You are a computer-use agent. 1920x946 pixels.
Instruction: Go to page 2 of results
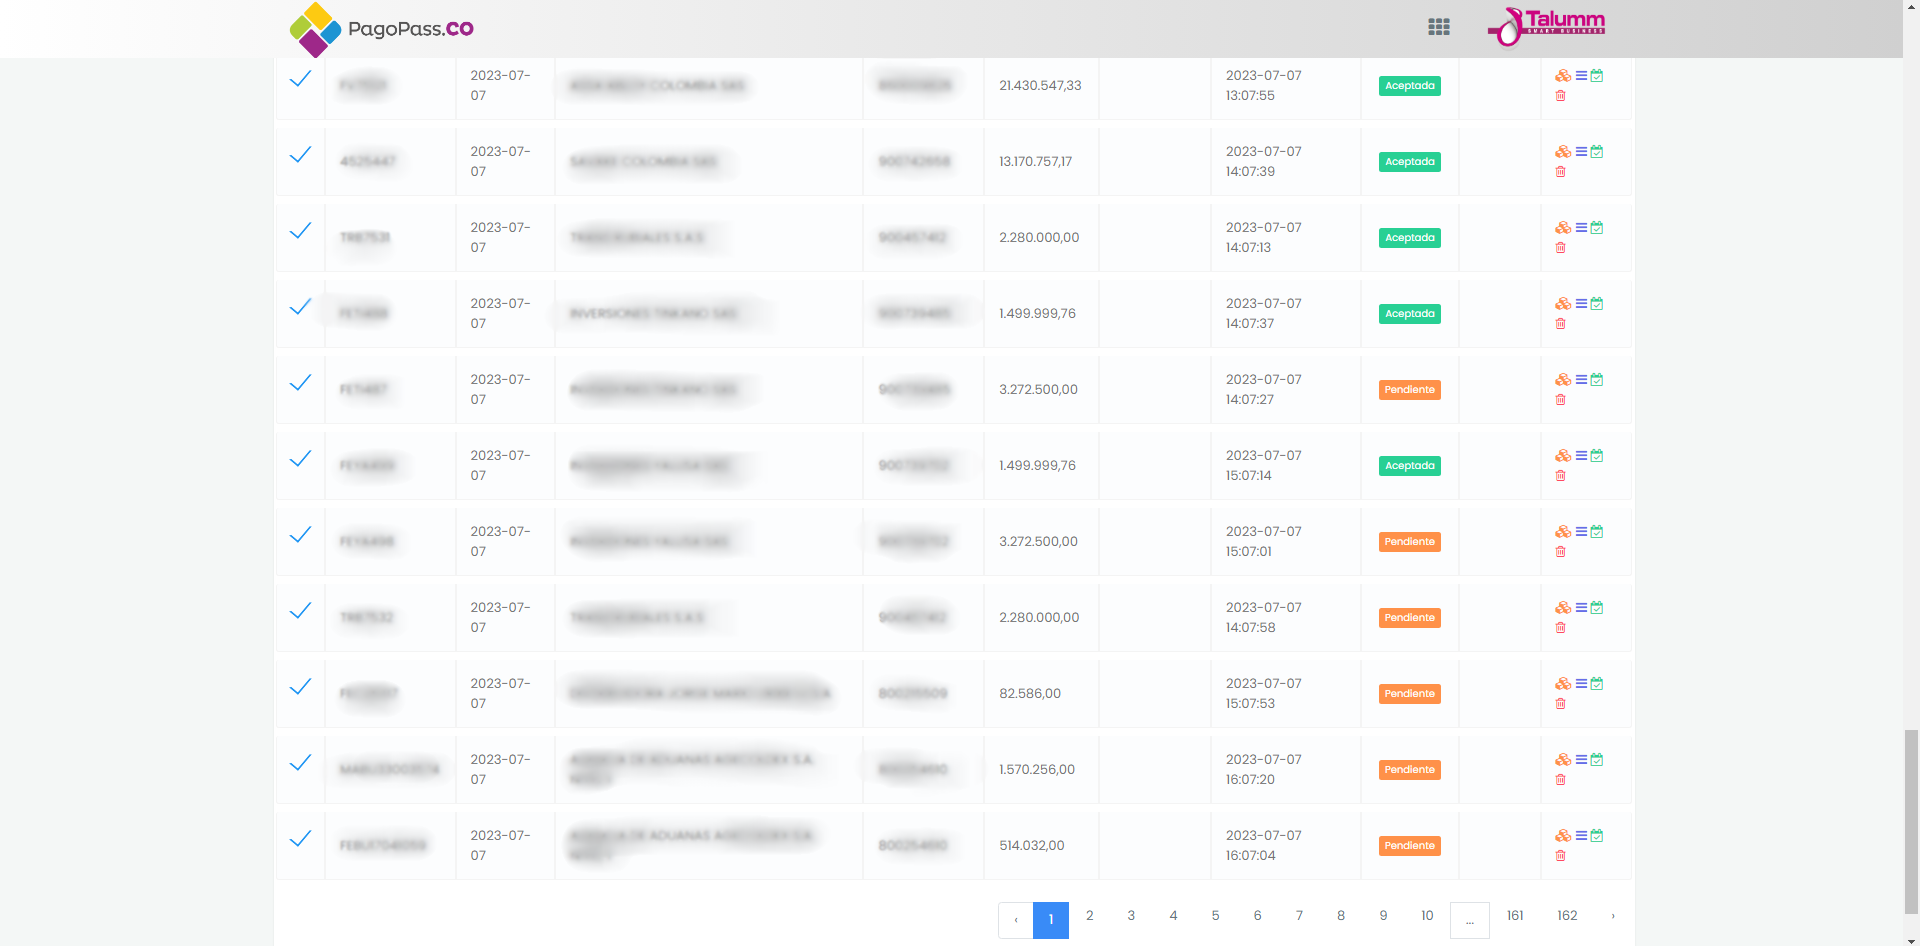[1089, 916]
